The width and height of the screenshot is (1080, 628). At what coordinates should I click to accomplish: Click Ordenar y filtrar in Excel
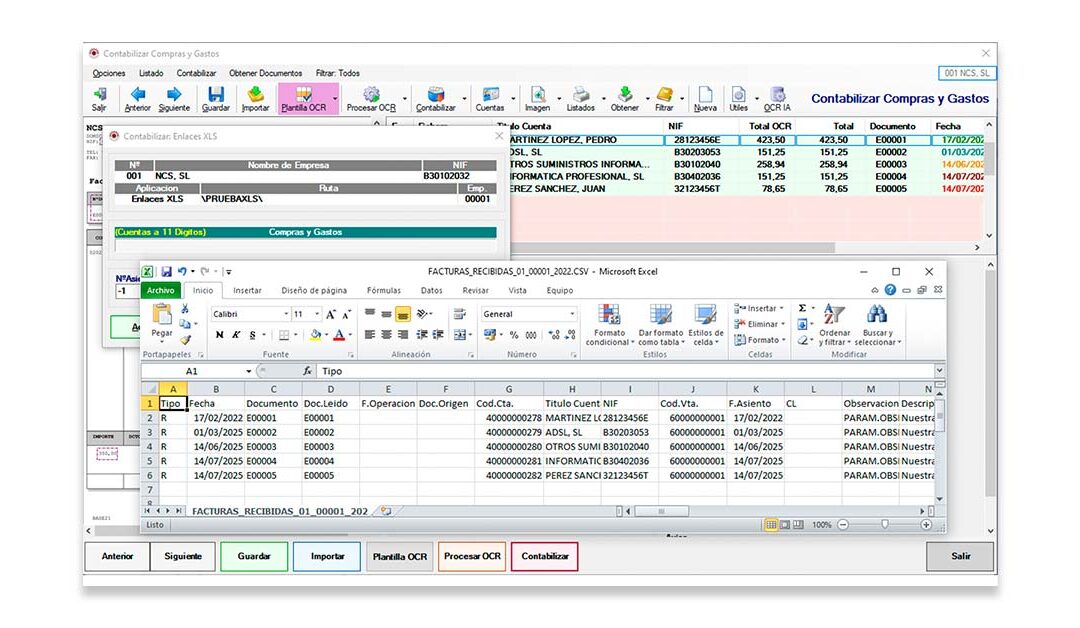click(x=834, y=324)
